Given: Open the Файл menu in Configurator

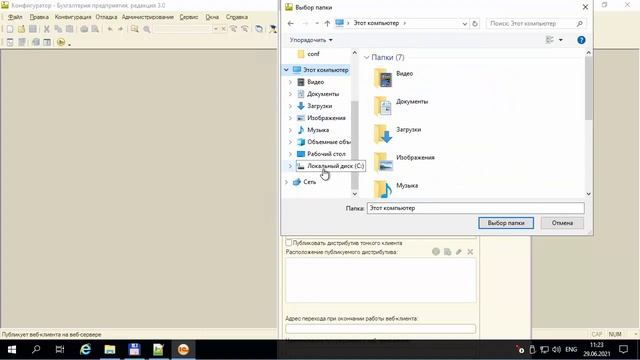Looking at the screenshot, I should click(x=16, y=17).
